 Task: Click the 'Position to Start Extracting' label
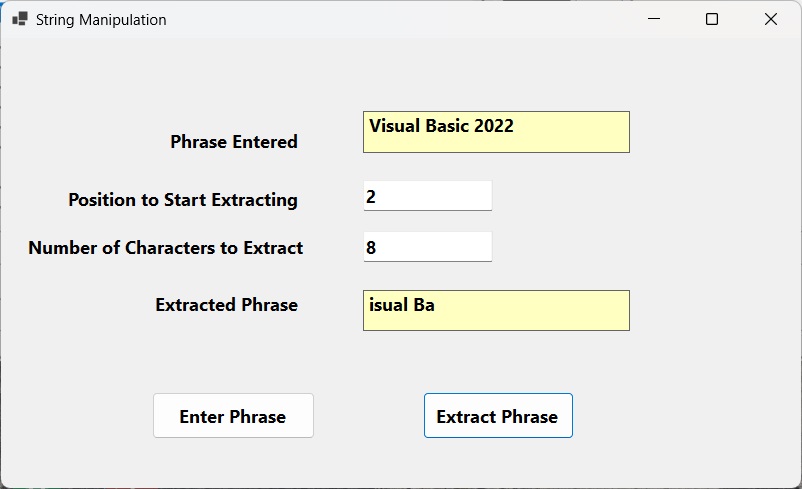[x=183, y=200]
